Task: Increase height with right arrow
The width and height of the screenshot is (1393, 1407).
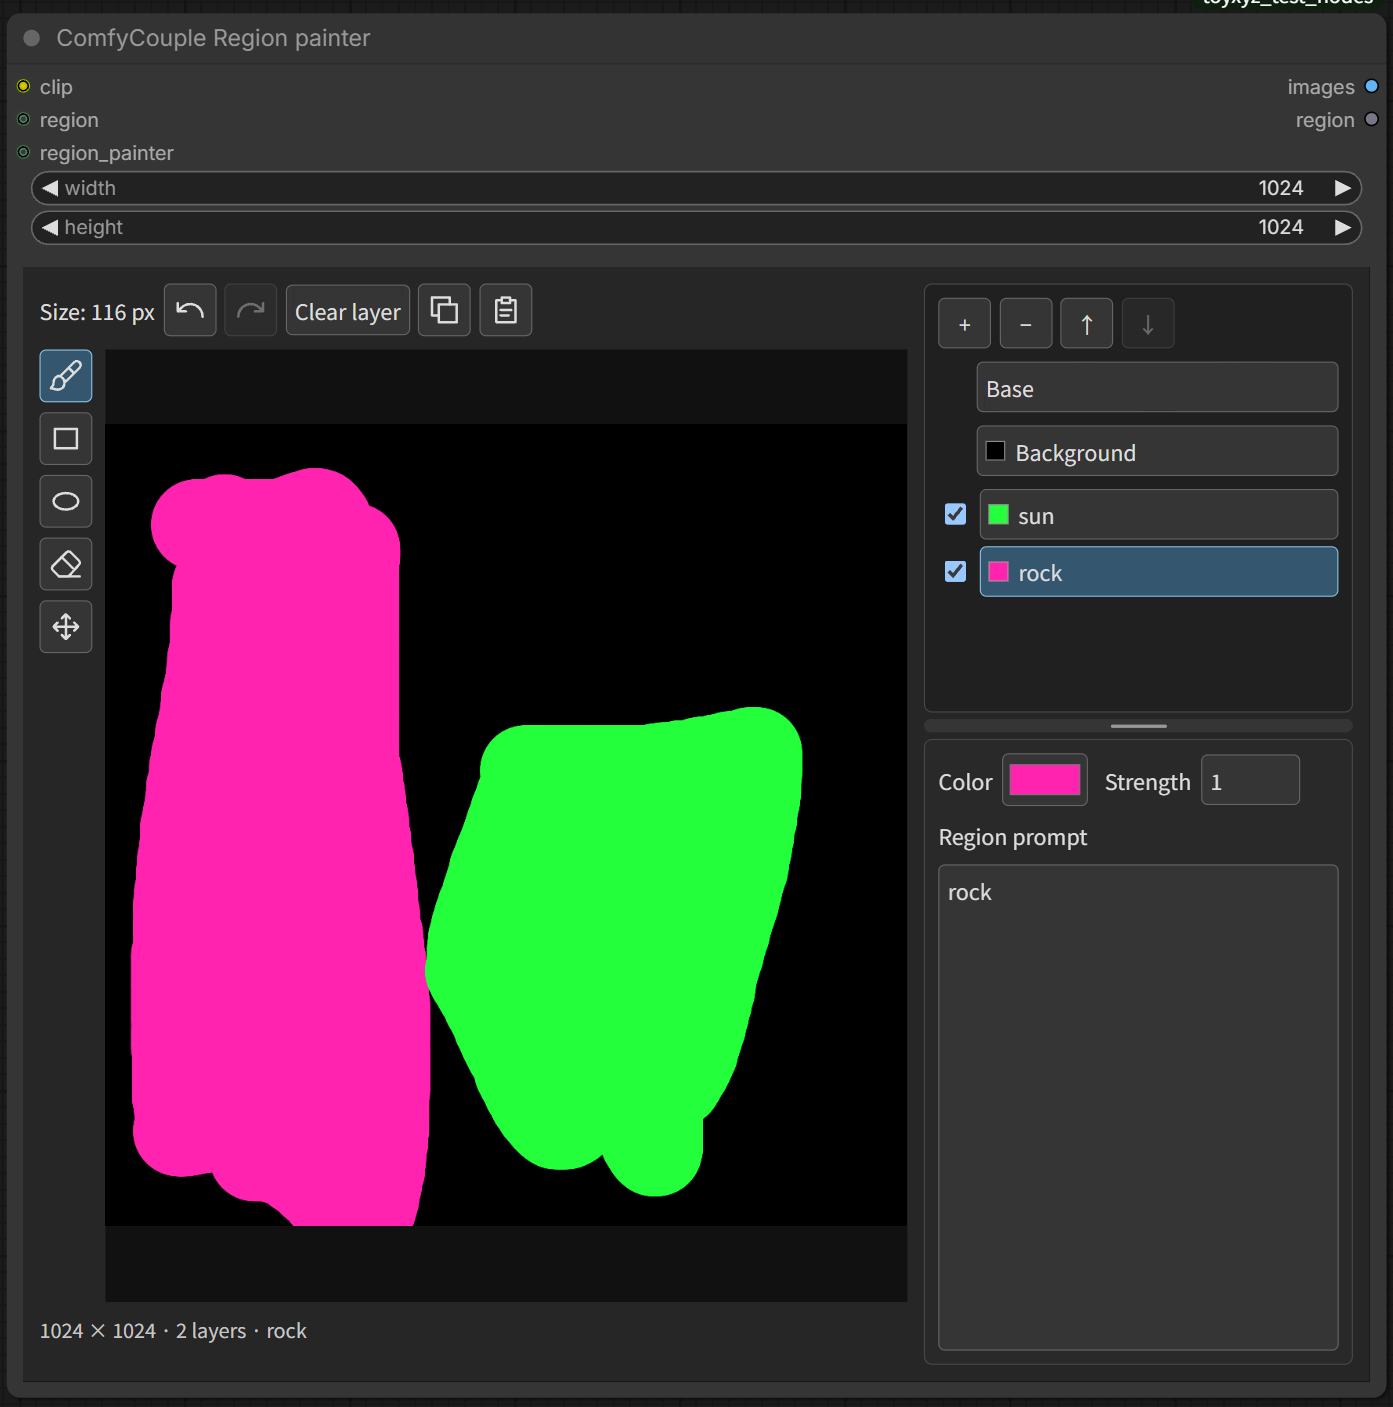Action: pyautogui.click(x=1343, y=227)
